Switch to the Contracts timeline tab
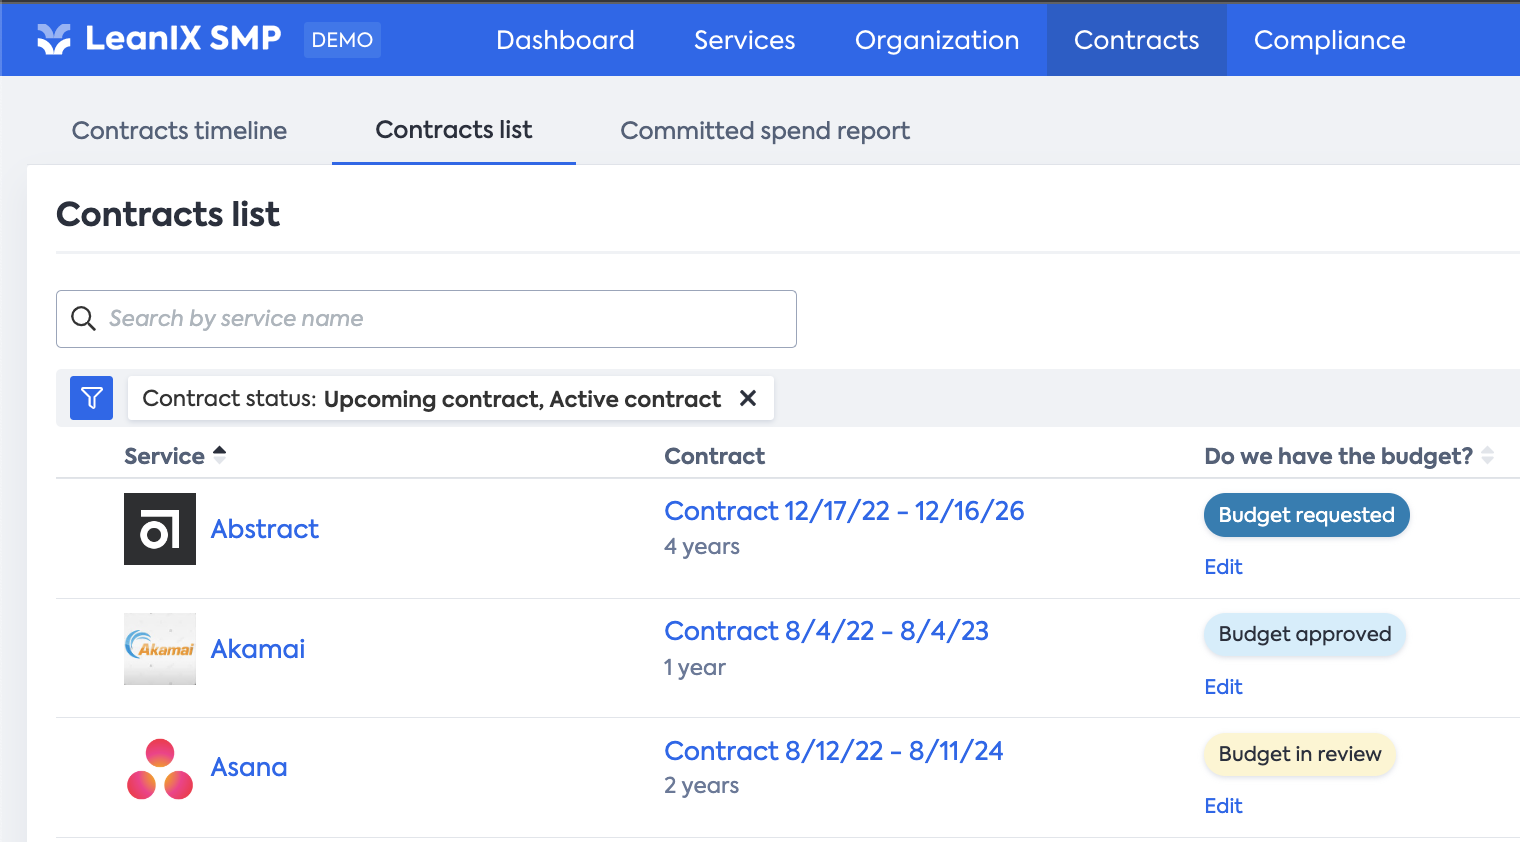1520x842 pixels. point(179,131)
